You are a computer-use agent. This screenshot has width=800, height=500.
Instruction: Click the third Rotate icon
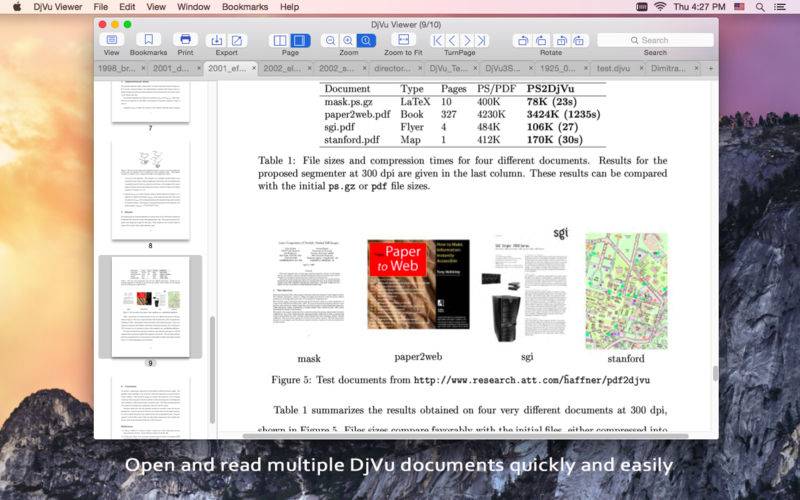click(561, 40)
